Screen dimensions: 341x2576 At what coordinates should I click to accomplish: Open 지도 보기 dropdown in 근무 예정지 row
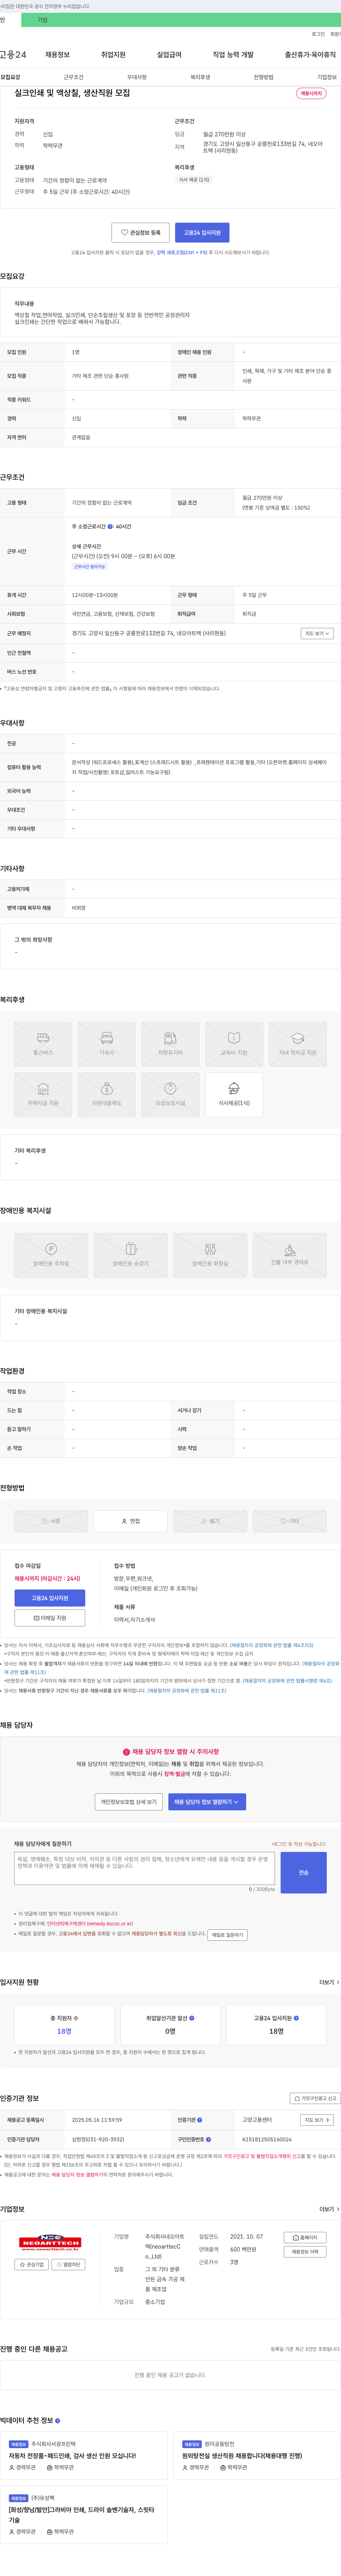tap(317, 633)
